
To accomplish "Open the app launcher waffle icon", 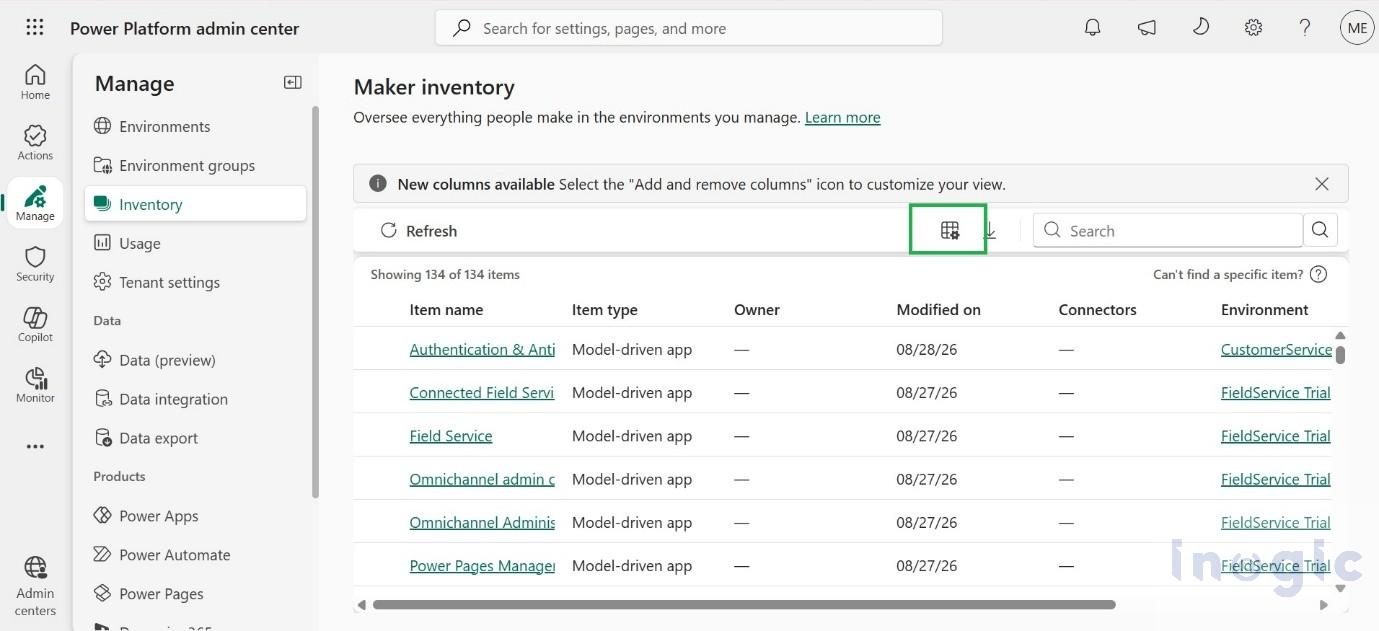I will [x=35, y=28].
